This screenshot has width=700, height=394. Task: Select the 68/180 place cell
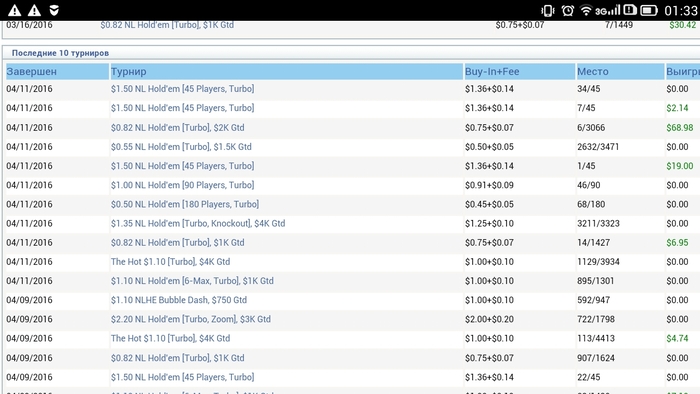click(x=591, y=204)
